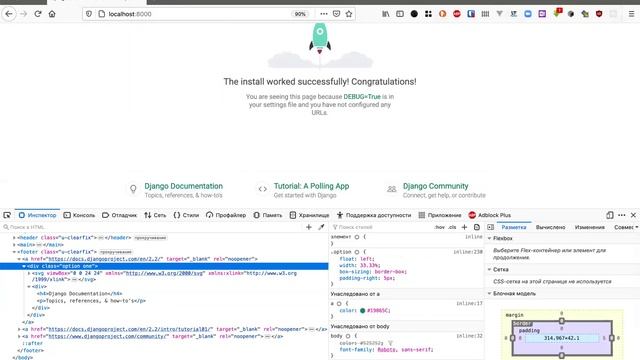Image resolution: width=640 pixels, height=360 pixels.
Task: Collapse the Сетка section
Action: [x=489, y=270]
